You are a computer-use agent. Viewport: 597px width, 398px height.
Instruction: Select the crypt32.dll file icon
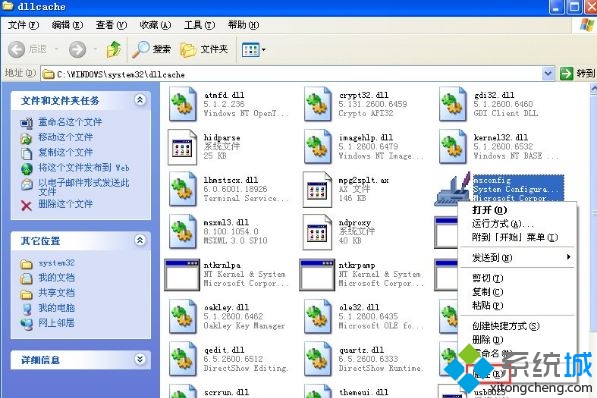(318, 104)
